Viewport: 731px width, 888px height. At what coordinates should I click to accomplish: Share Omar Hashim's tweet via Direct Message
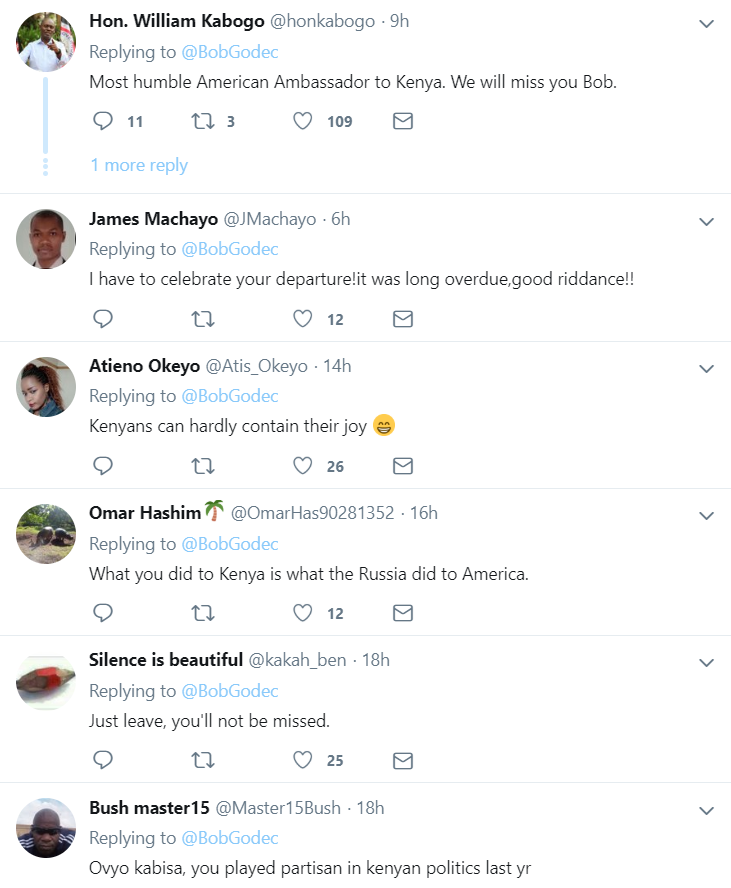[x=403, y=613]
